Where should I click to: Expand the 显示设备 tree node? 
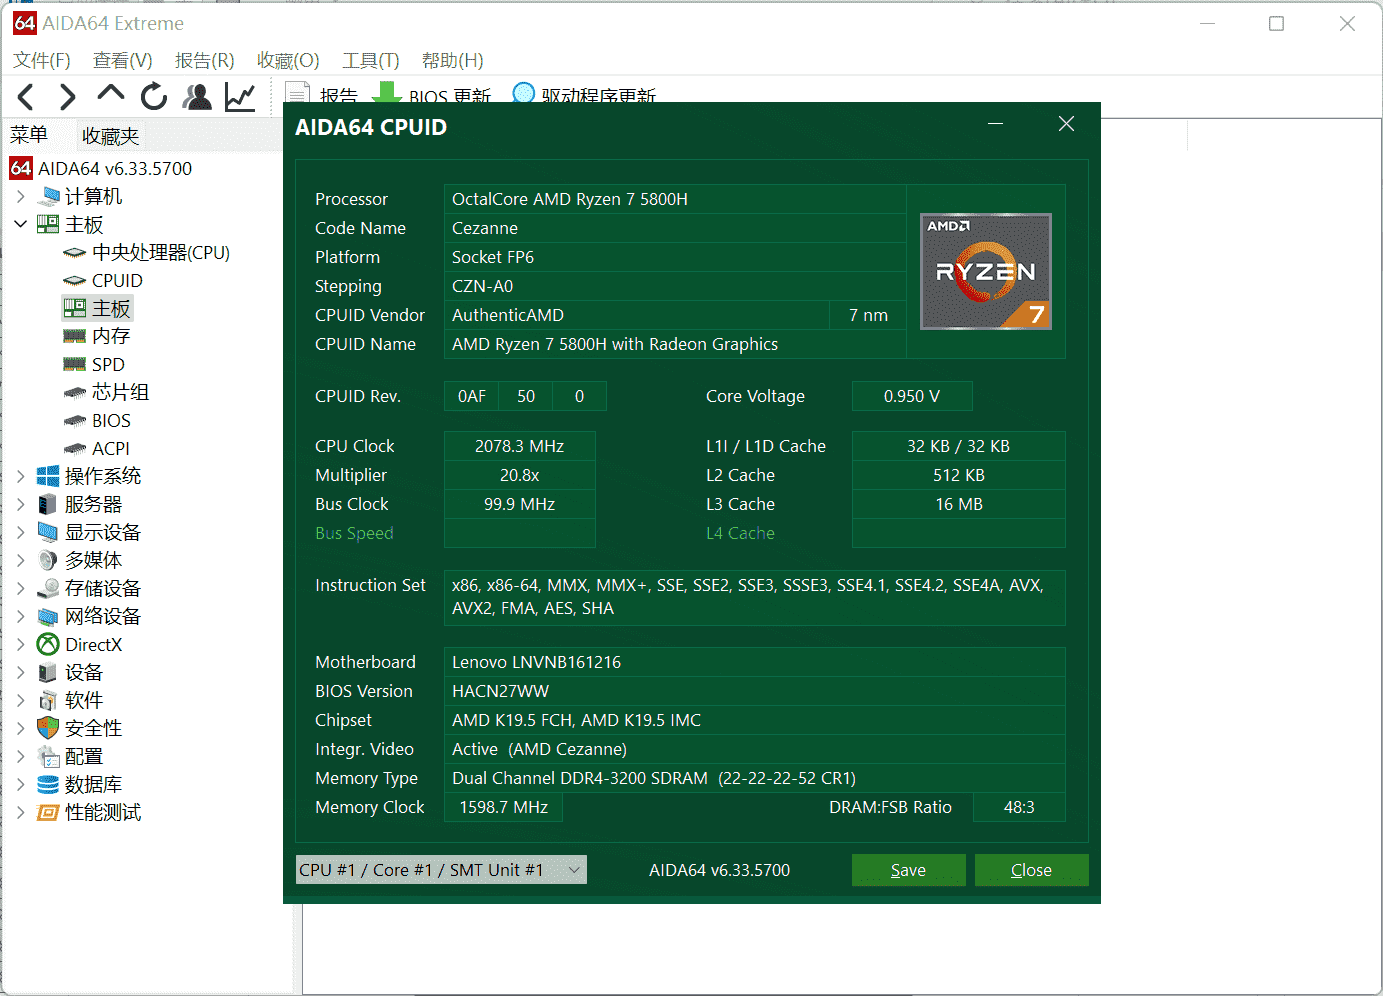[x=20, y=532]
